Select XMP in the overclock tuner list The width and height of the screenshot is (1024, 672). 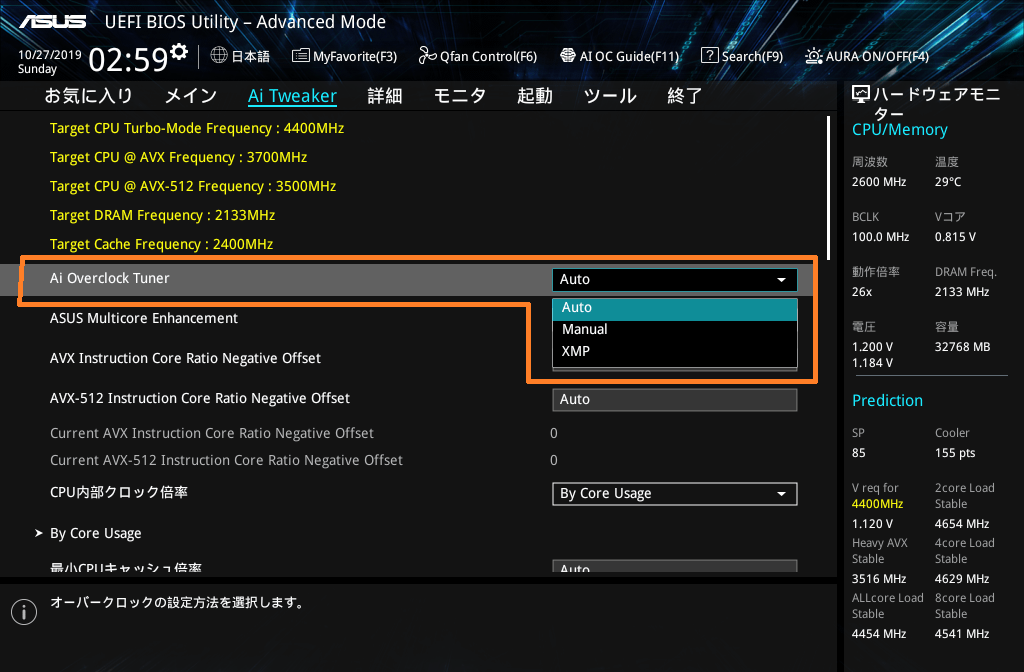575,351
